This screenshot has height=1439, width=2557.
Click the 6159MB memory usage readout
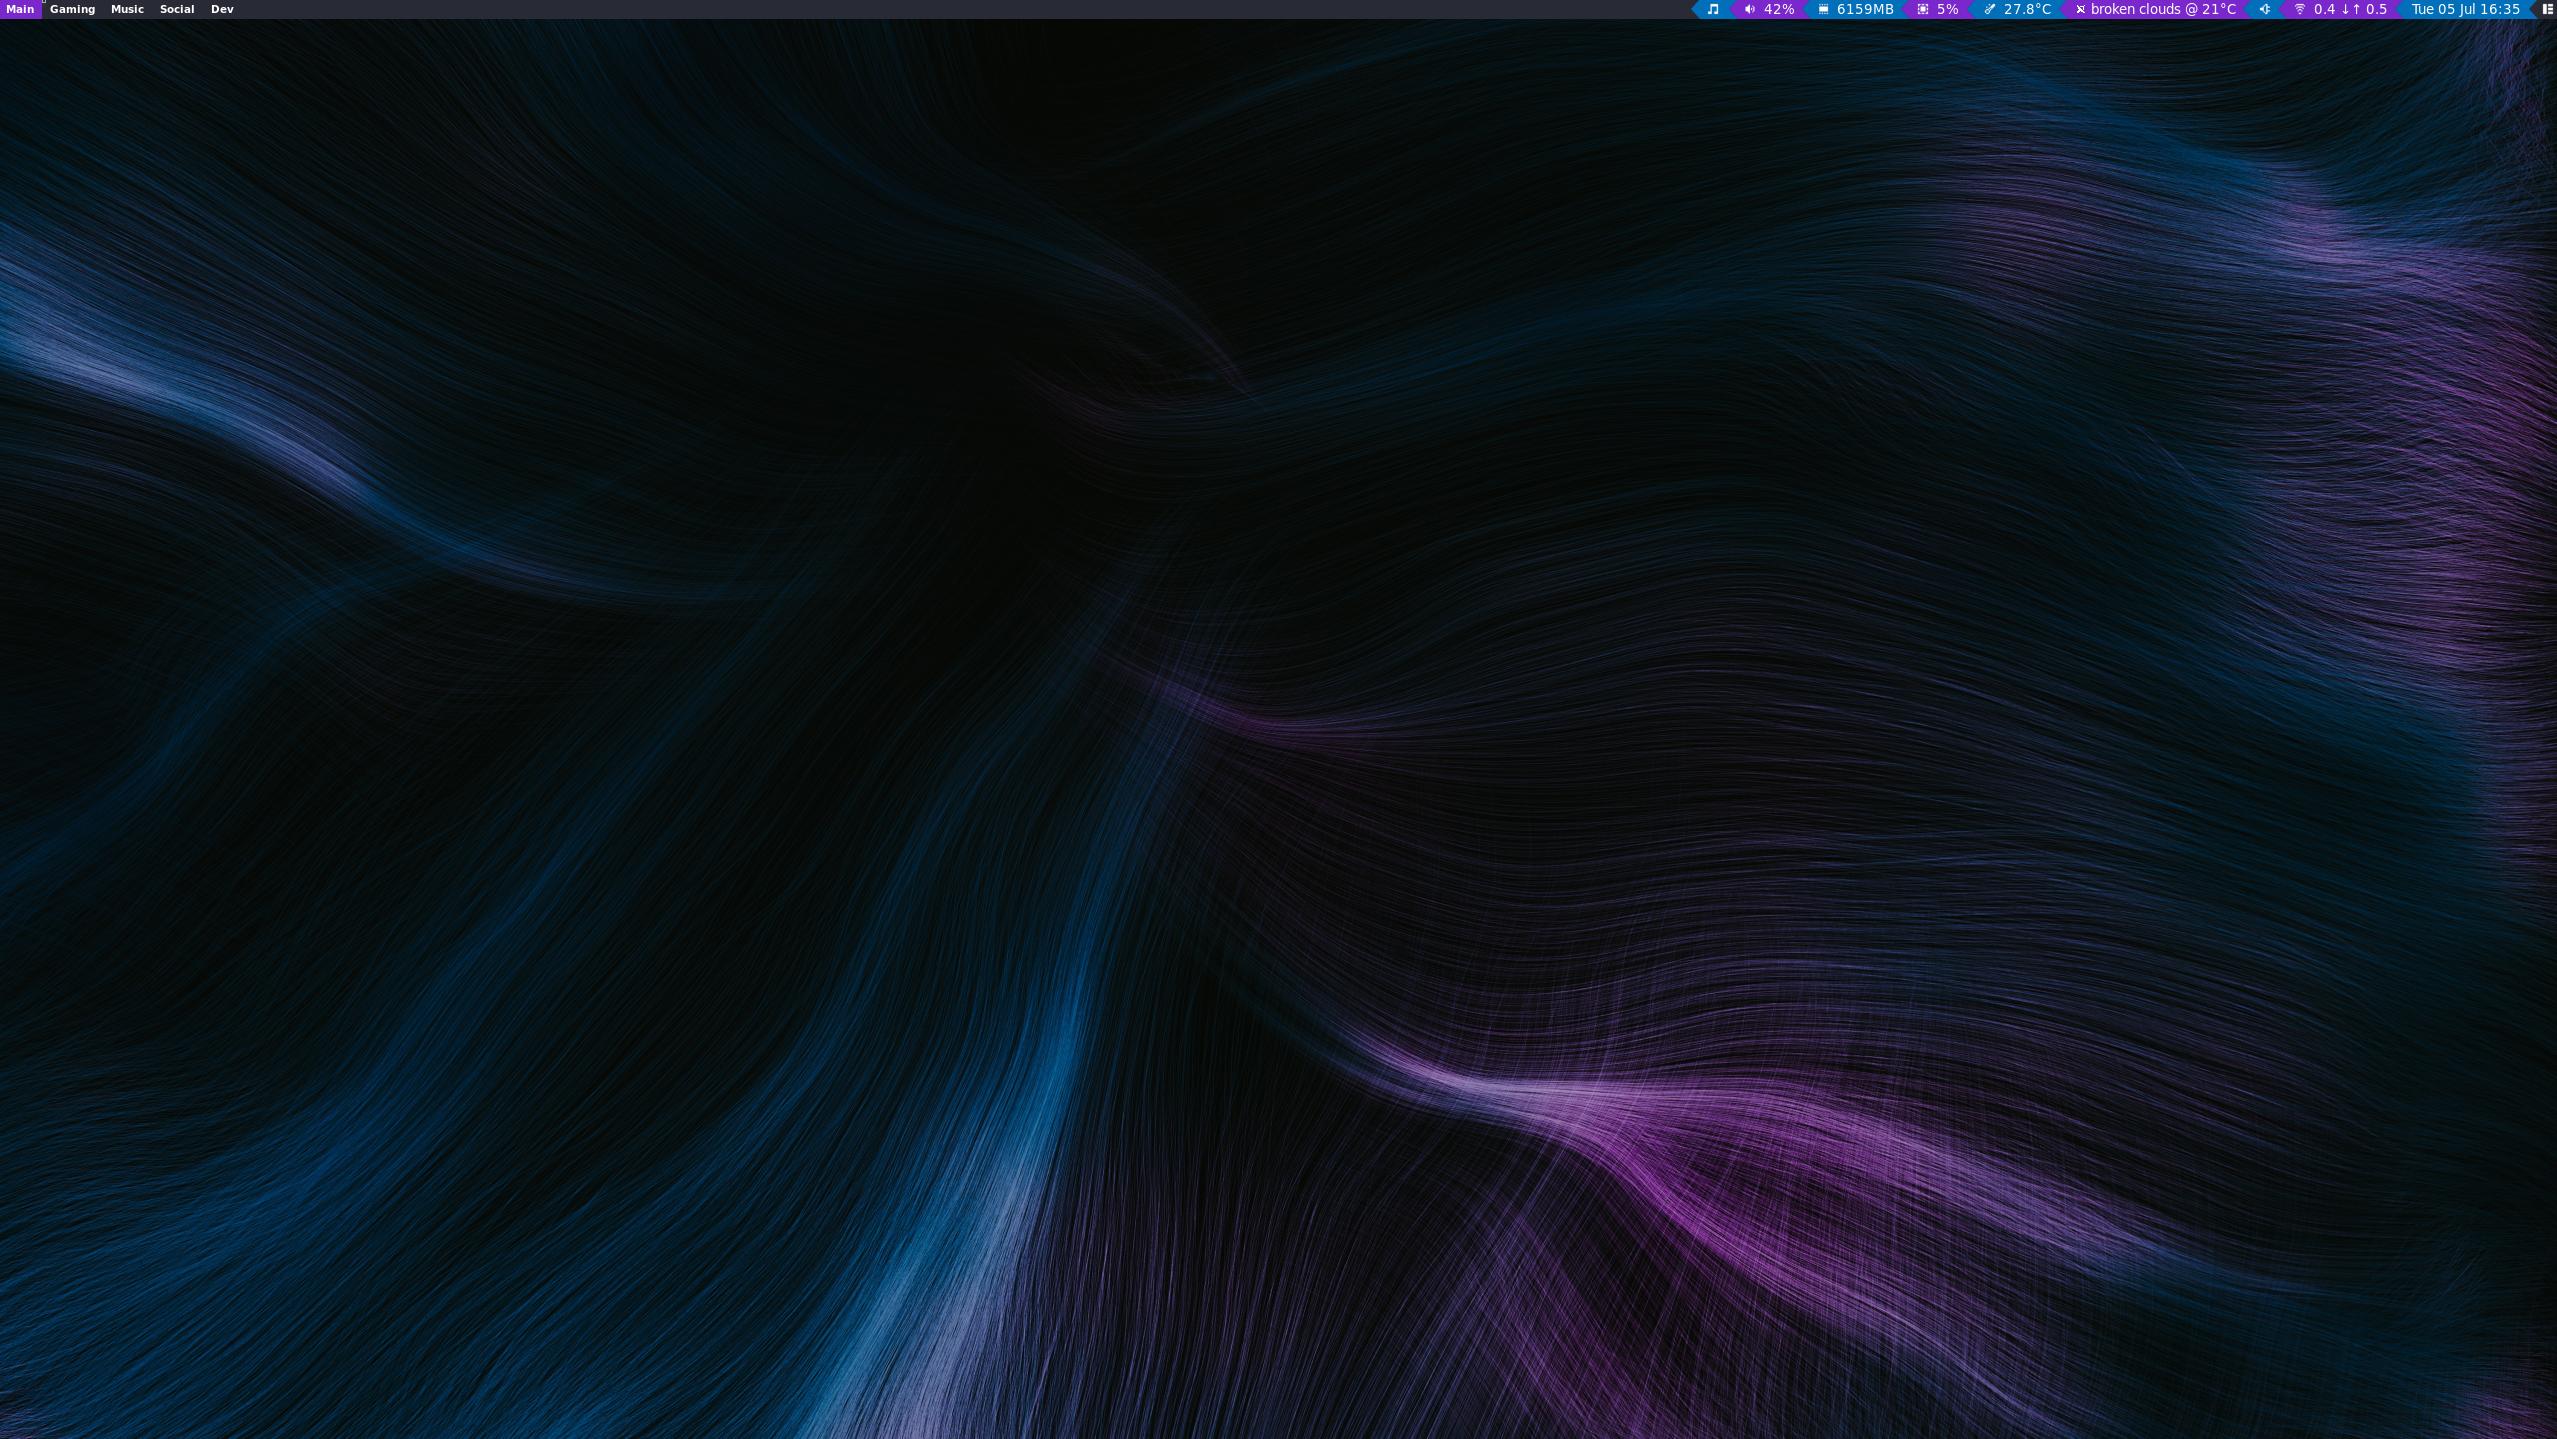pos(1865,9)
